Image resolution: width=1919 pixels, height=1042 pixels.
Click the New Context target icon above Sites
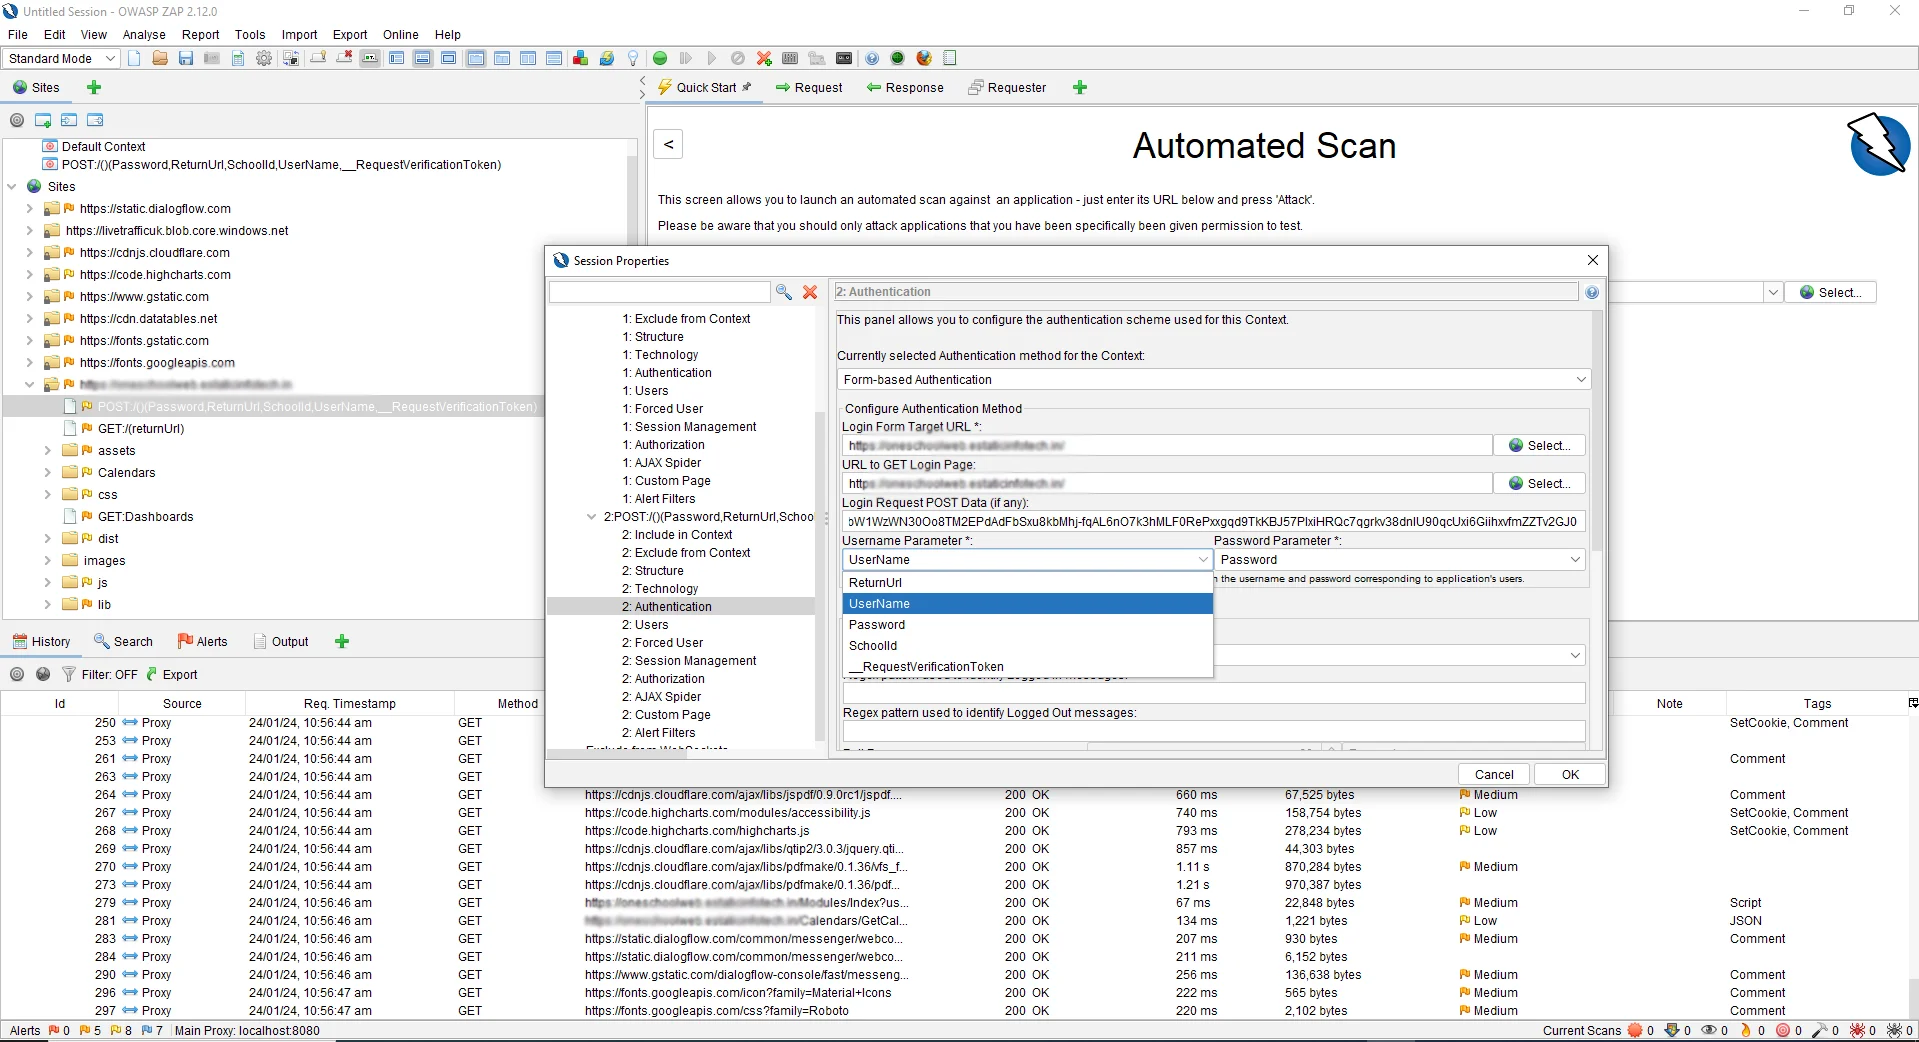pos(16,120)
